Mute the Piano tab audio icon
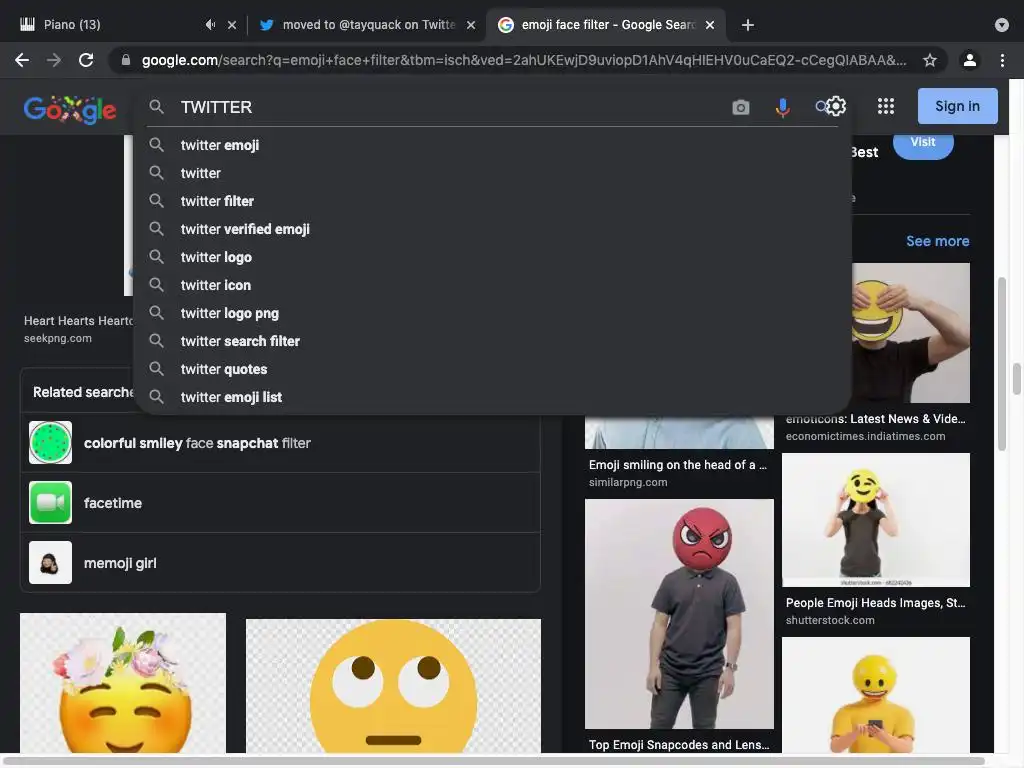This screenshot has height=768, width=1024. (x=210, y=25)
